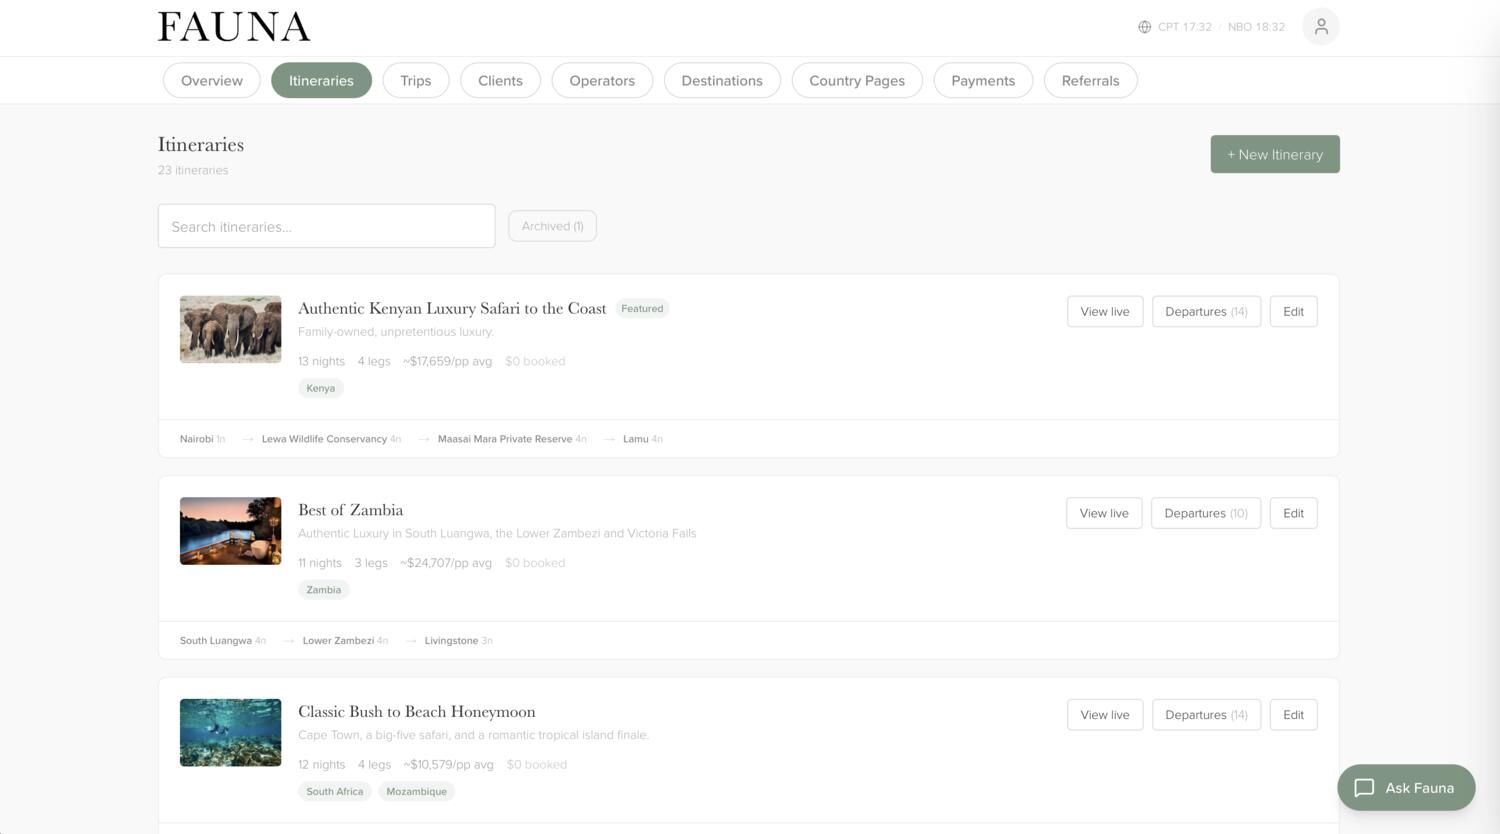Select the Itineraries tab
This screenshot has width=1500, height=834.
pyautogui.click(x=321, y=81)
